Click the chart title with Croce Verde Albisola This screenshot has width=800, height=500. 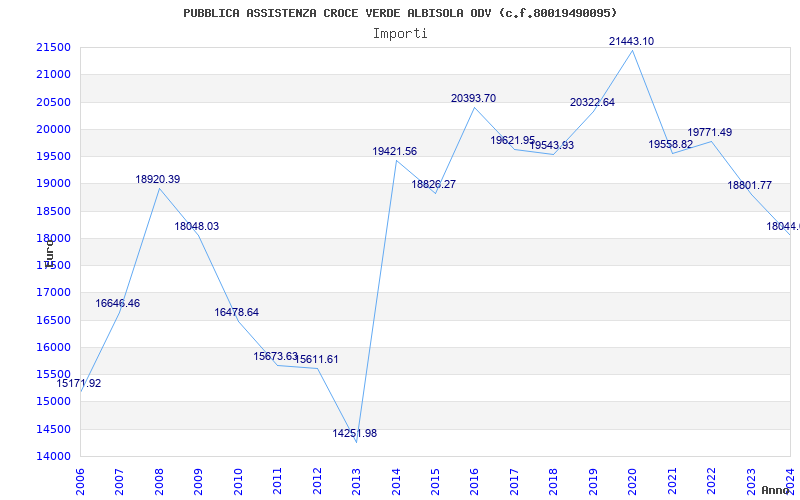point(400,13)
